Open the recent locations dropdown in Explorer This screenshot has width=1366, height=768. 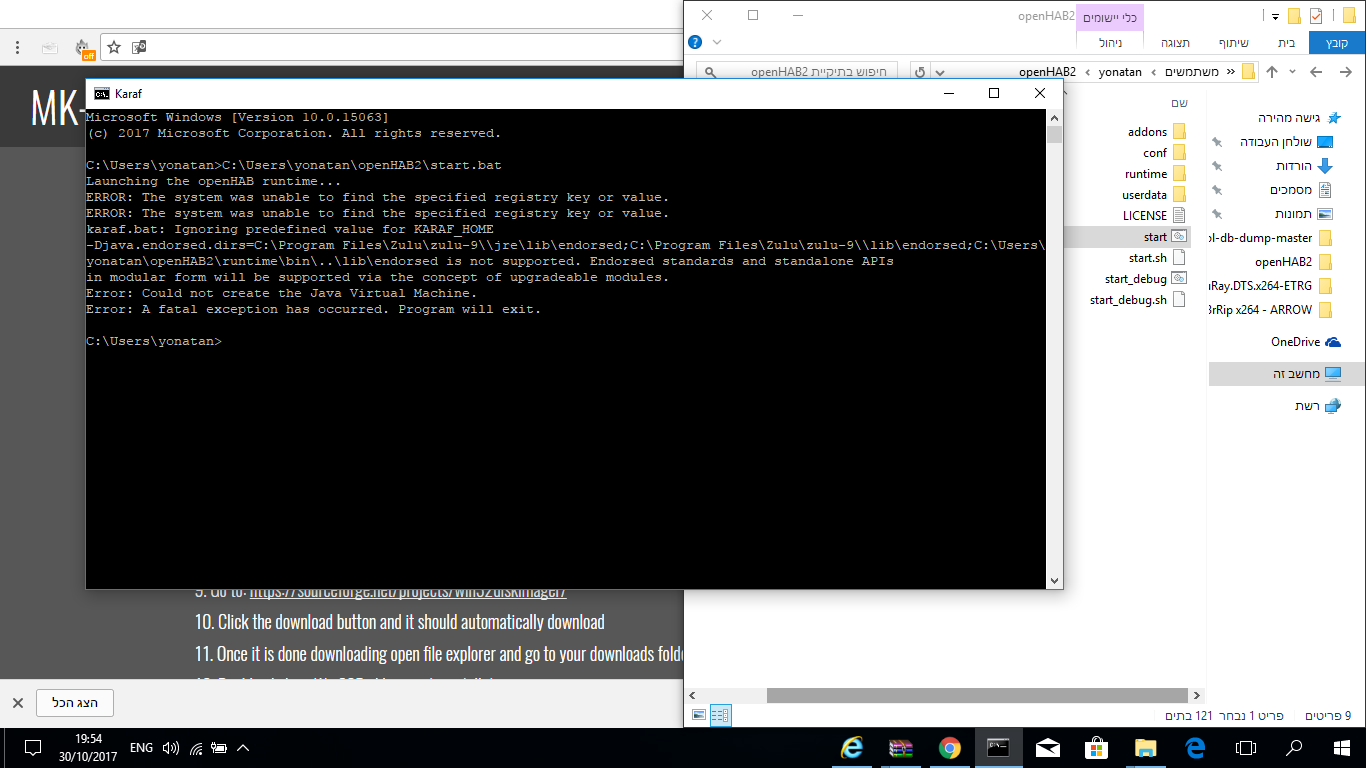[1293, 72]
